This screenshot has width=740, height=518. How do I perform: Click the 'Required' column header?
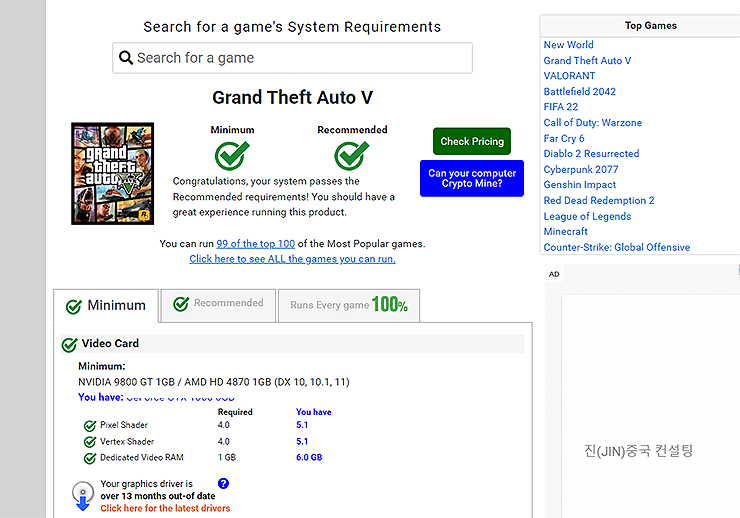click(235, 412)
